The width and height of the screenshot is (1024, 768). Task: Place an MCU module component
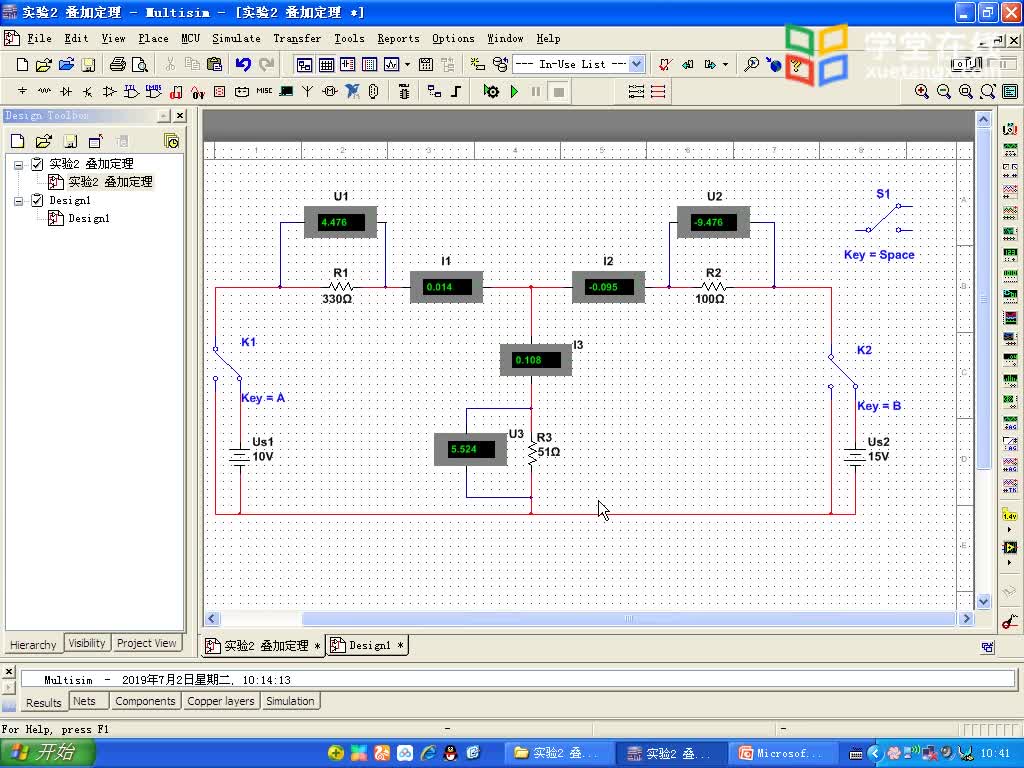coord(404,91)
